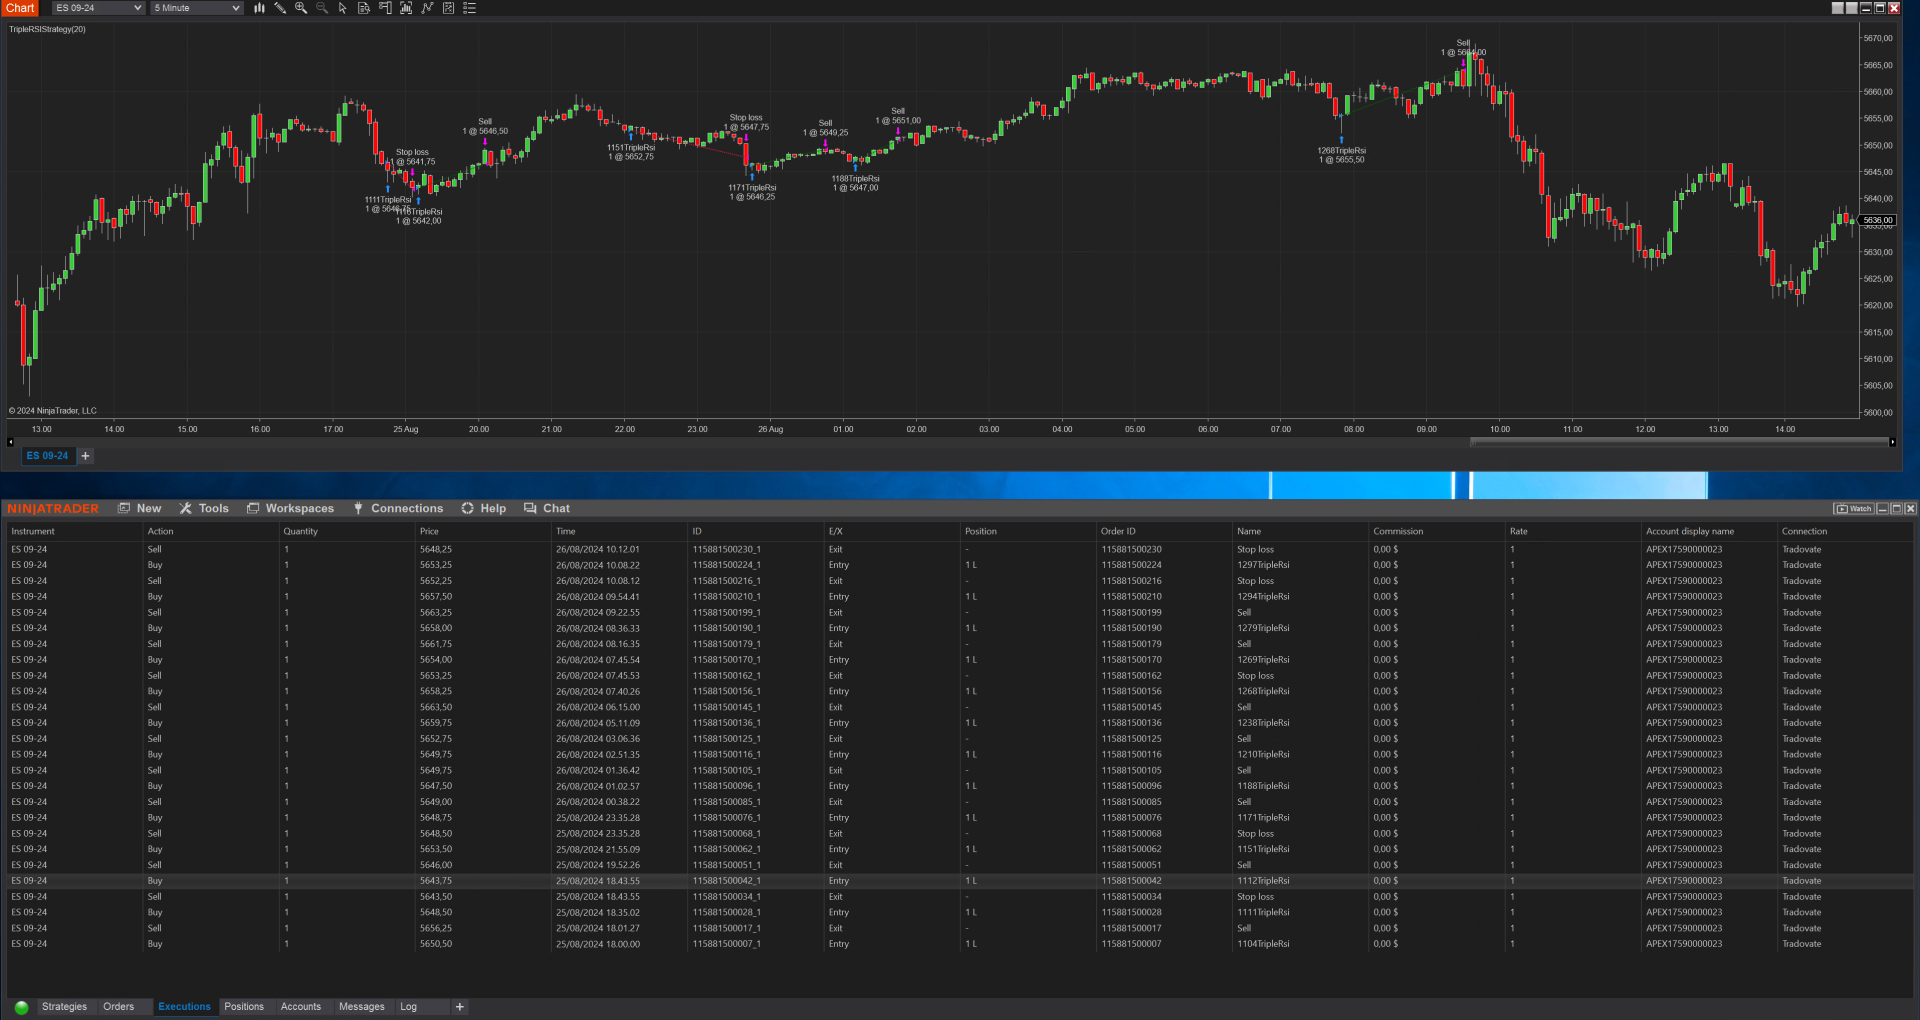Open the Help menu
Viewport: 1920px width, 1020px height.
pos(484,508)
